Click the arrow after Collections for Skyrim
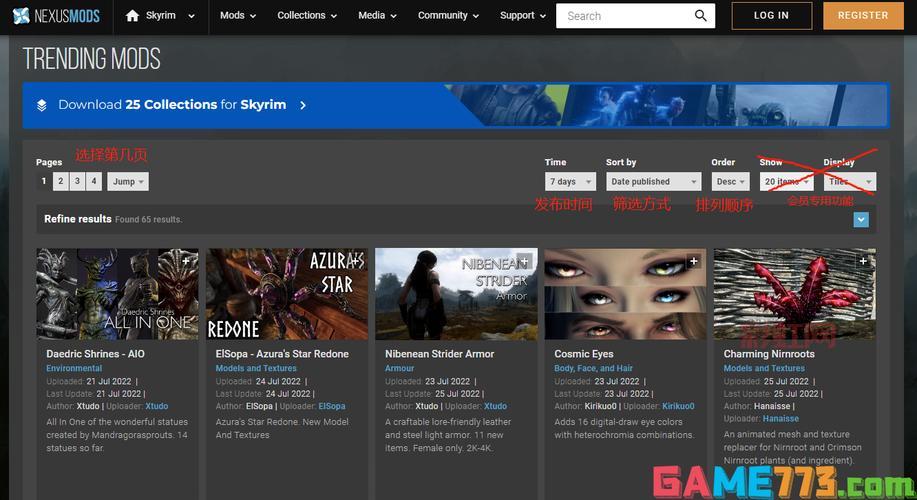Viewport: 917px width, 500px height. click(303, 105)
